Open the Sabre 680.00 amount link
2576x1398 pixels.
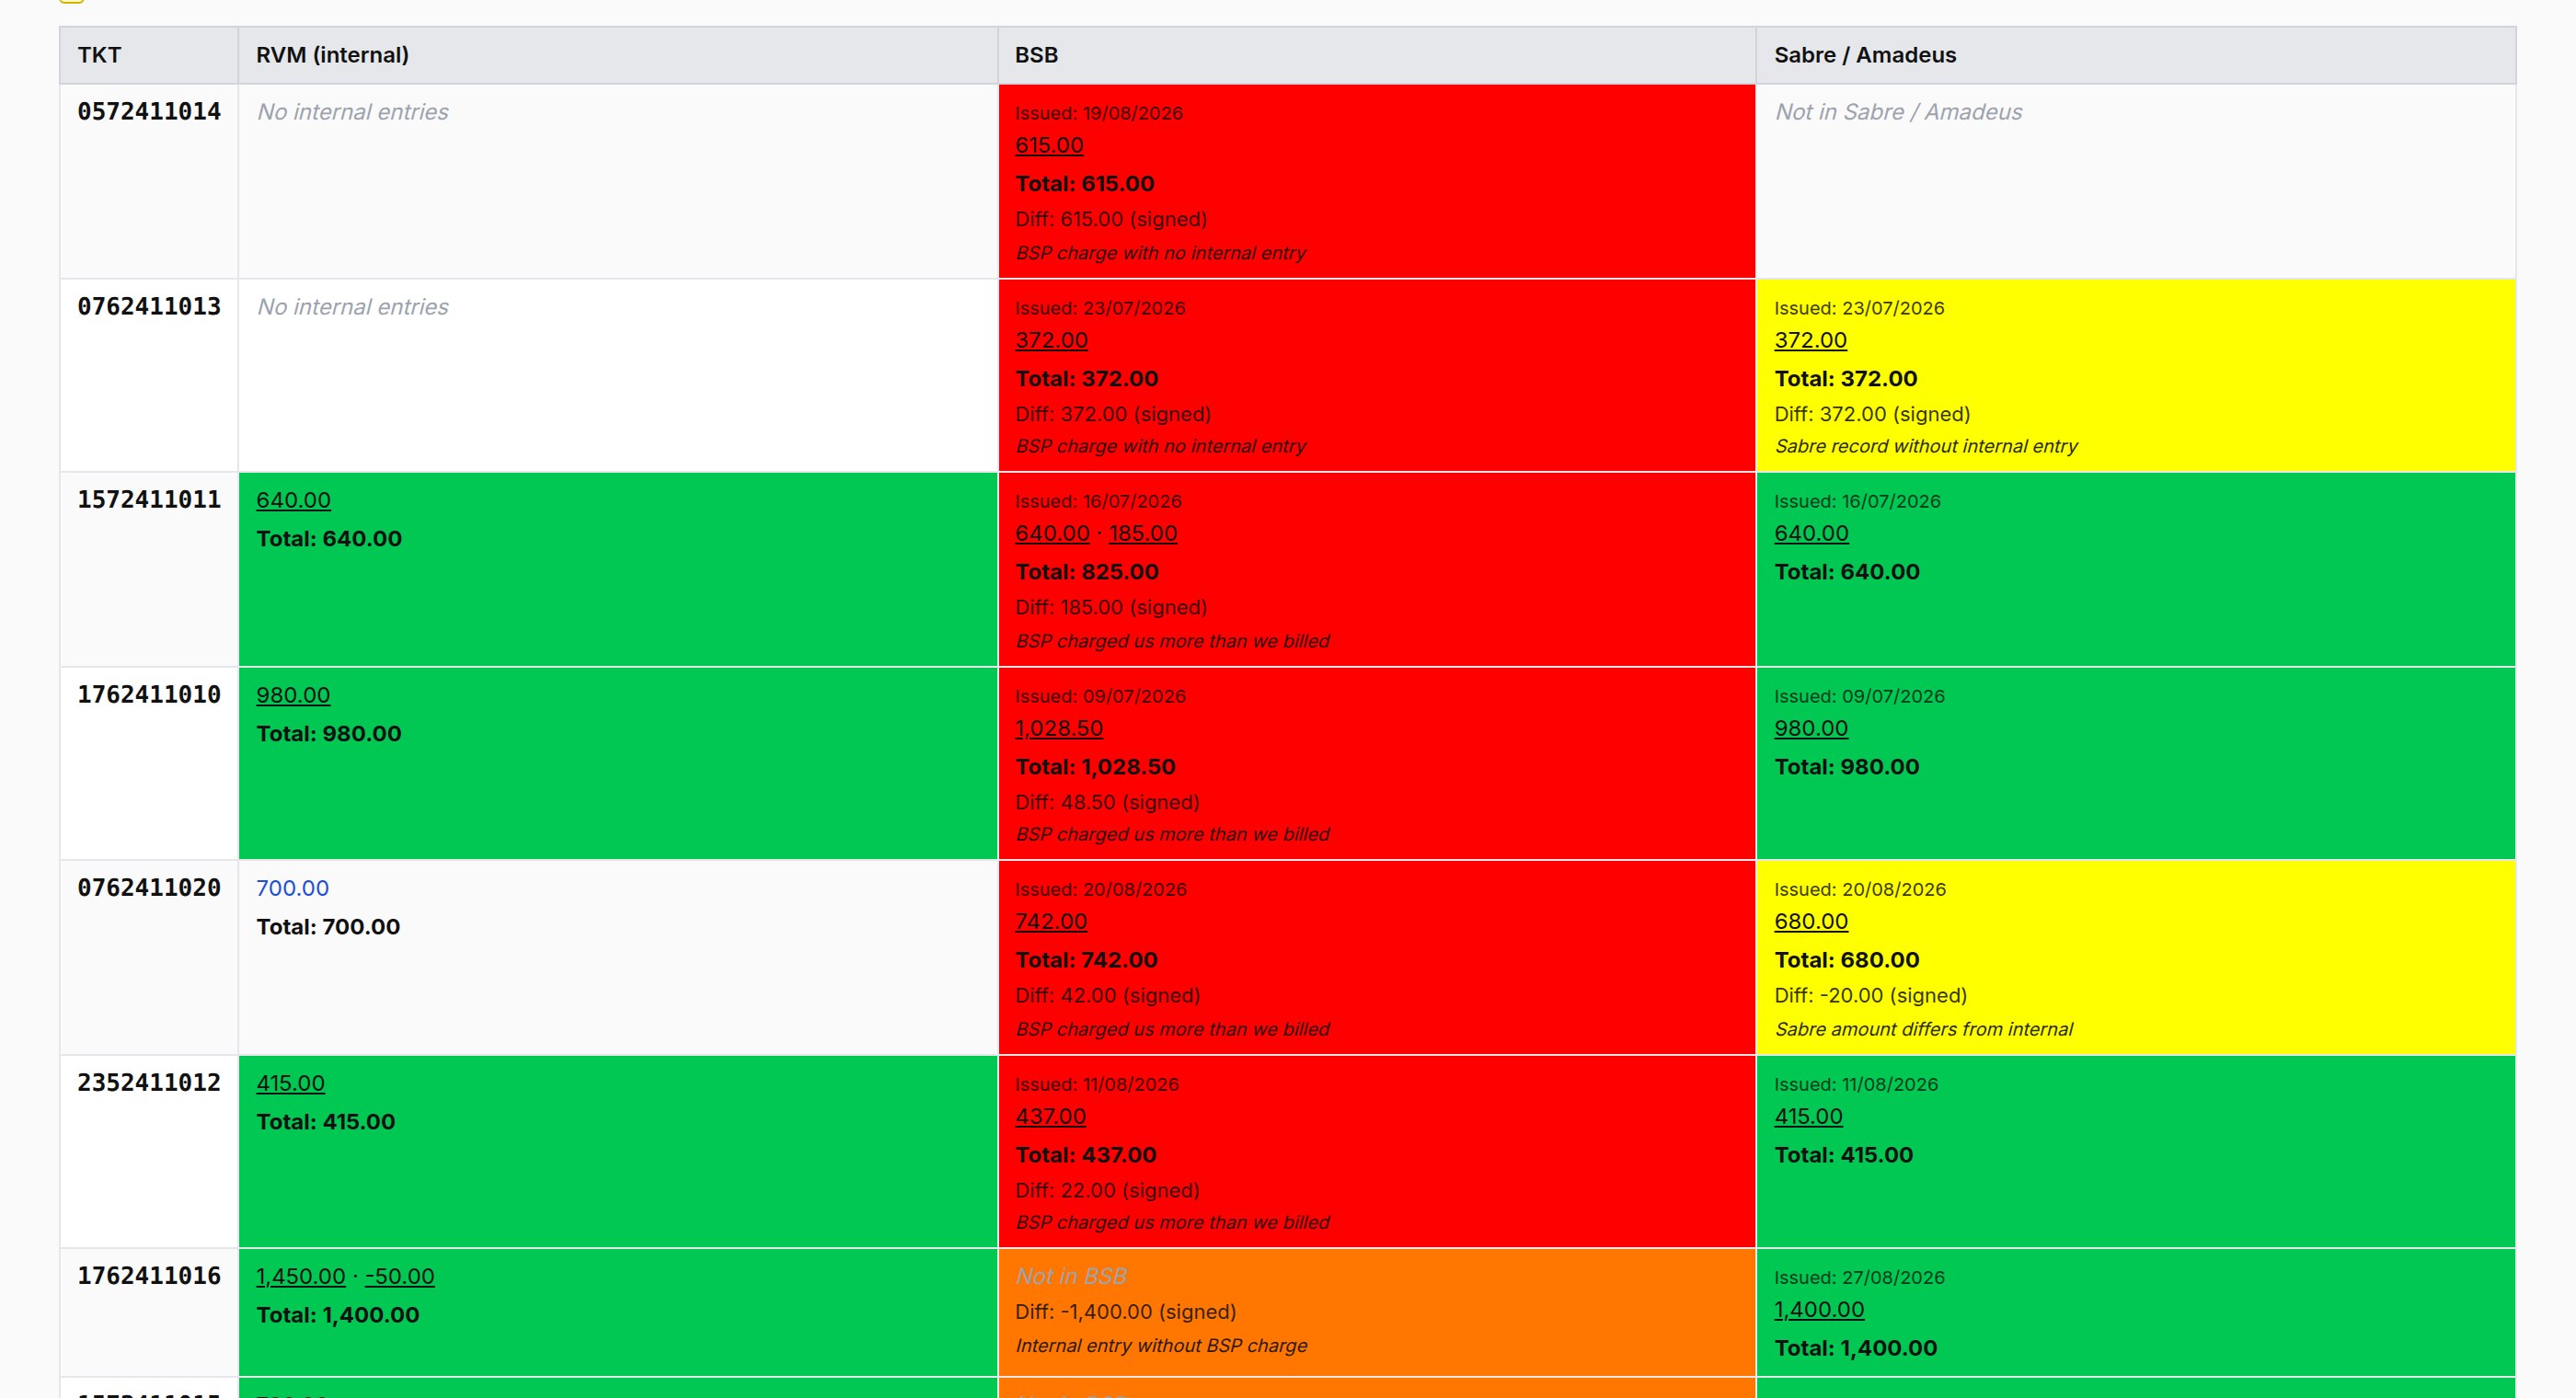click(x=1811, y=921)
